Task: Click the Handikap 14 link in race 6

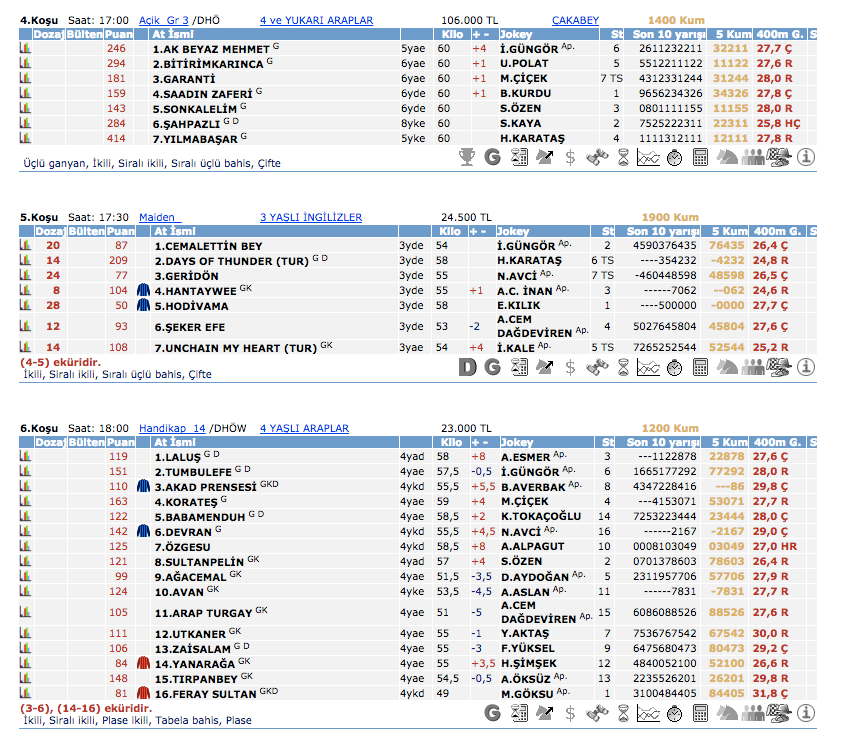Action: point(172,428)
